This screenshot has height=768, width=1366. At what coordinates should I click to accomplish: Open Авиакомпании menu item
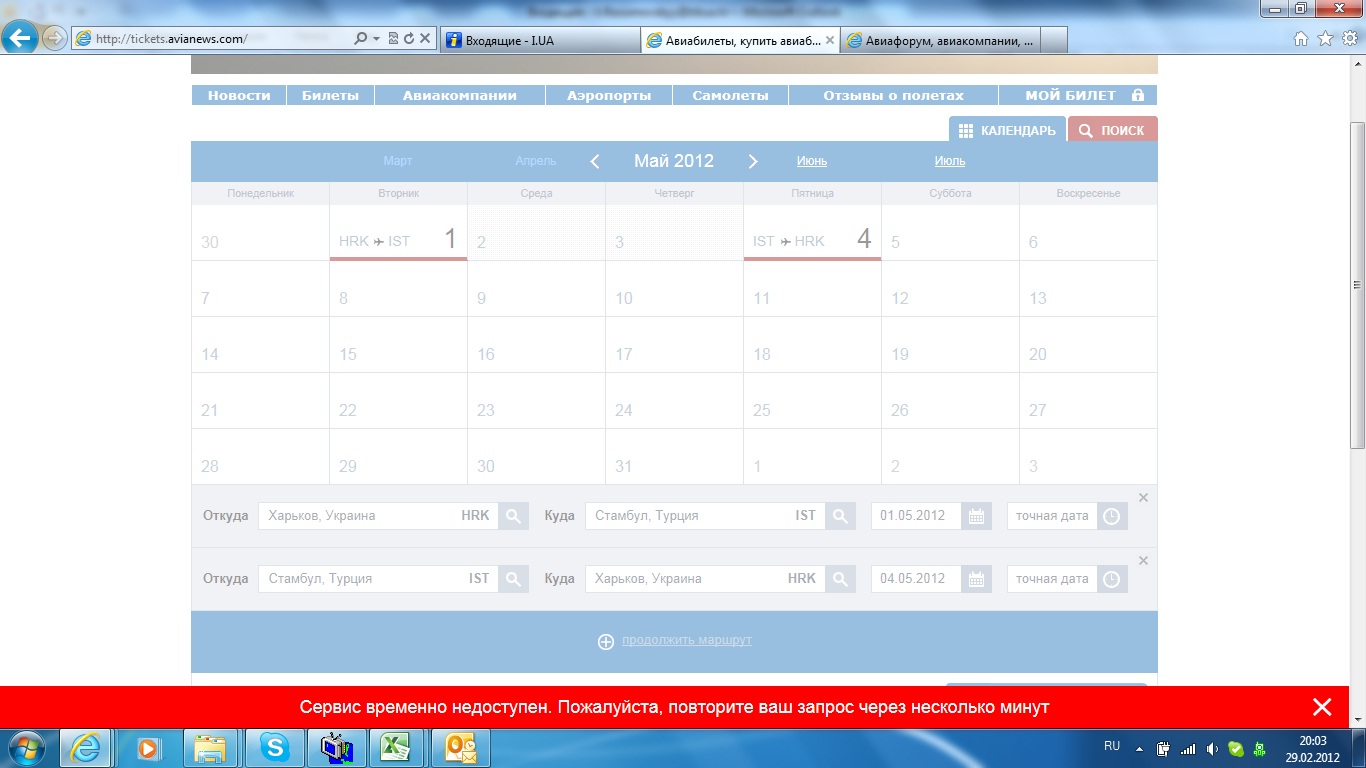459,96
